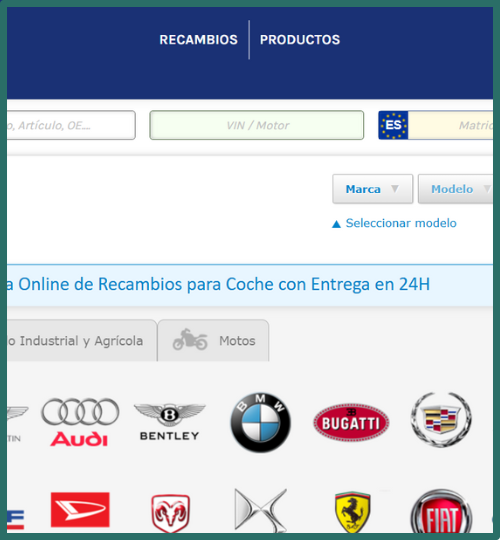Select the Daihatsu red brand logo

coord(80,510)
